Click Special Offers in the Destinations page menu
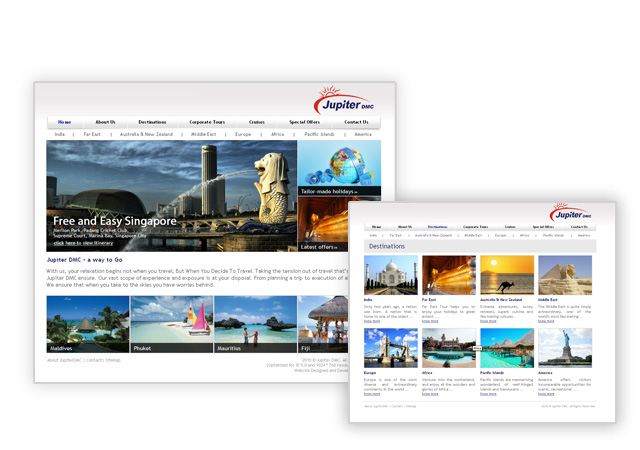Image resolution: width=640 pixels, height=450 pixels. (x=543, y=227)
